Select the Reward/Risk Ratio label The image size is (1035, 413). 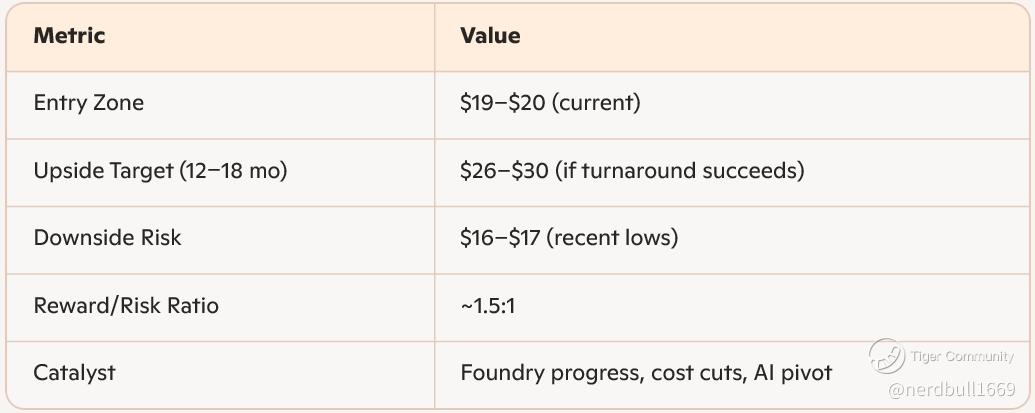click(126, 305)
